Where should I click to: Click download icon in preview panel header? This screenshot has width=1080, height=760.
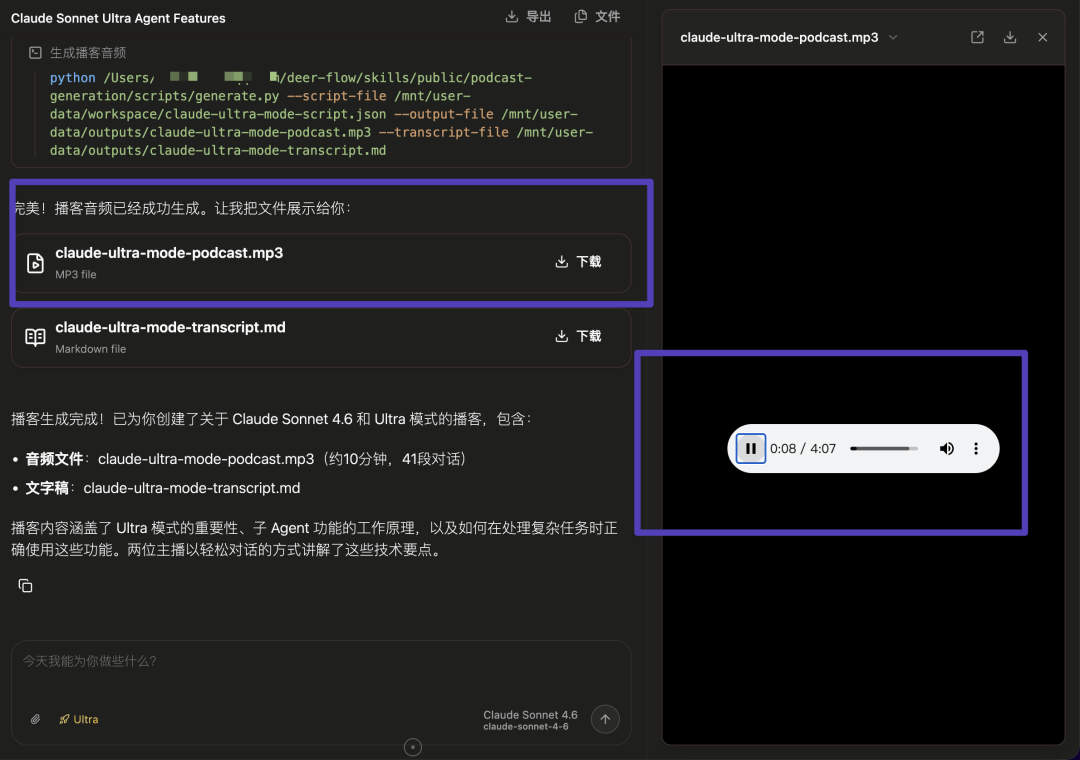(1010, 37)
